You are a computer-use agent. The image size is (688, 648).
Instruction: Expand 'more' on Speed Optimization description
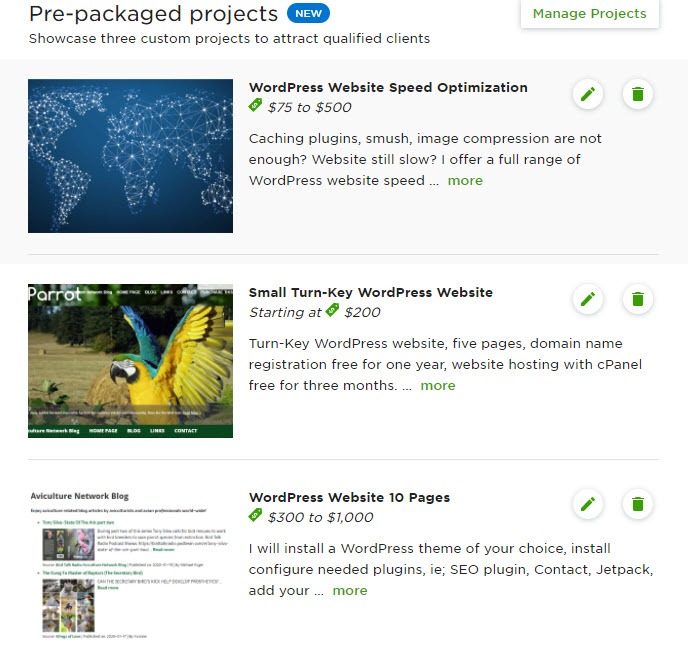pos(465,180)
